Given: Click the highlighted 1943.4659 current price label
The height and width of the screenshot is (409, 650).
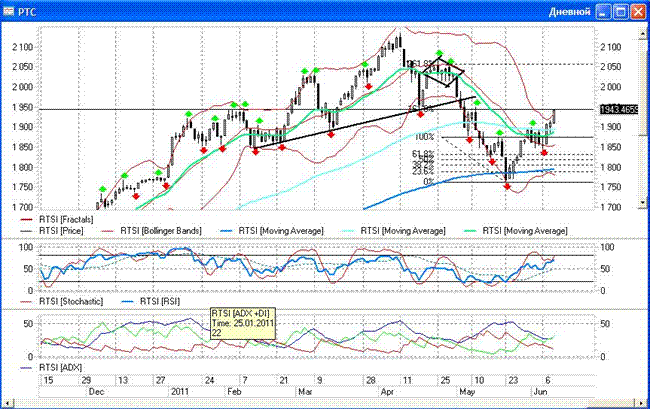Looking at the screenshot, I should [x=619, y=109].
